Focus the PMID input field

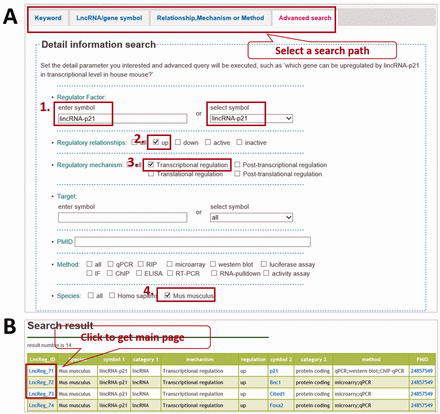192,242
